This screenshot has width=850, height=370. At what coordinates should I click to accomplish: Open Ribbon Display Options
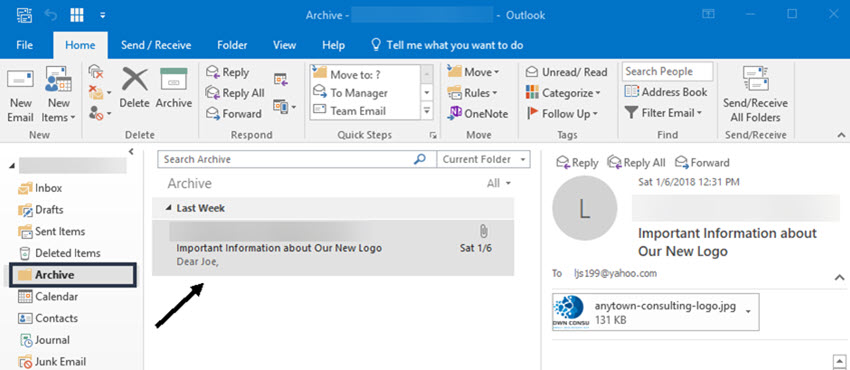708,14
